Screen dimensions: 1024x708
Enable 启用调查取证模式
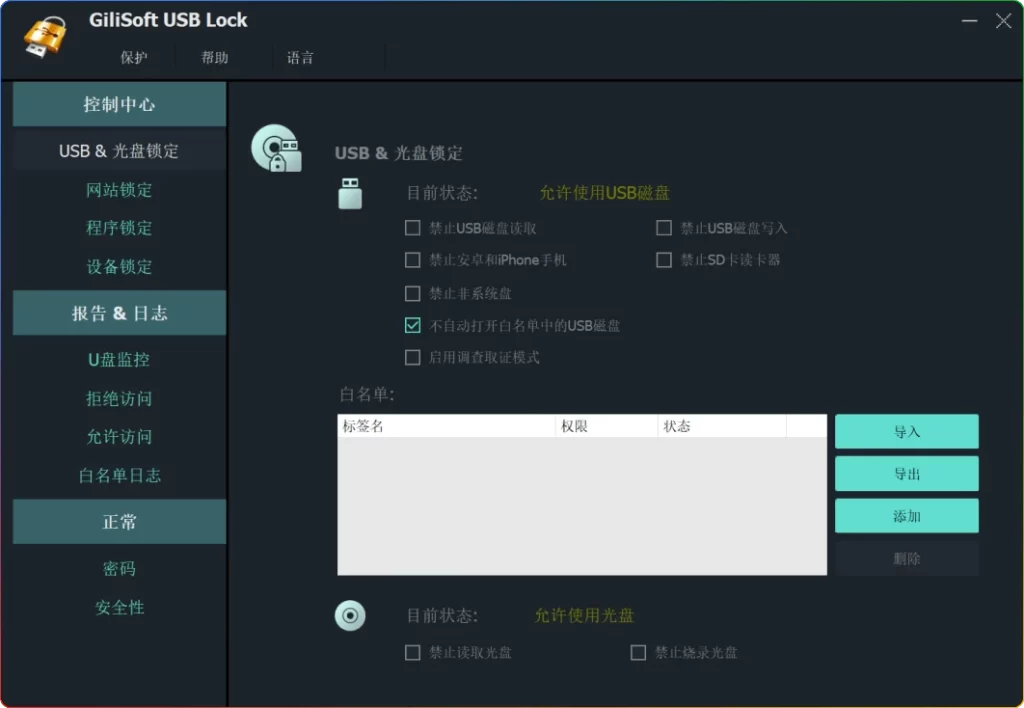point(412,357)
